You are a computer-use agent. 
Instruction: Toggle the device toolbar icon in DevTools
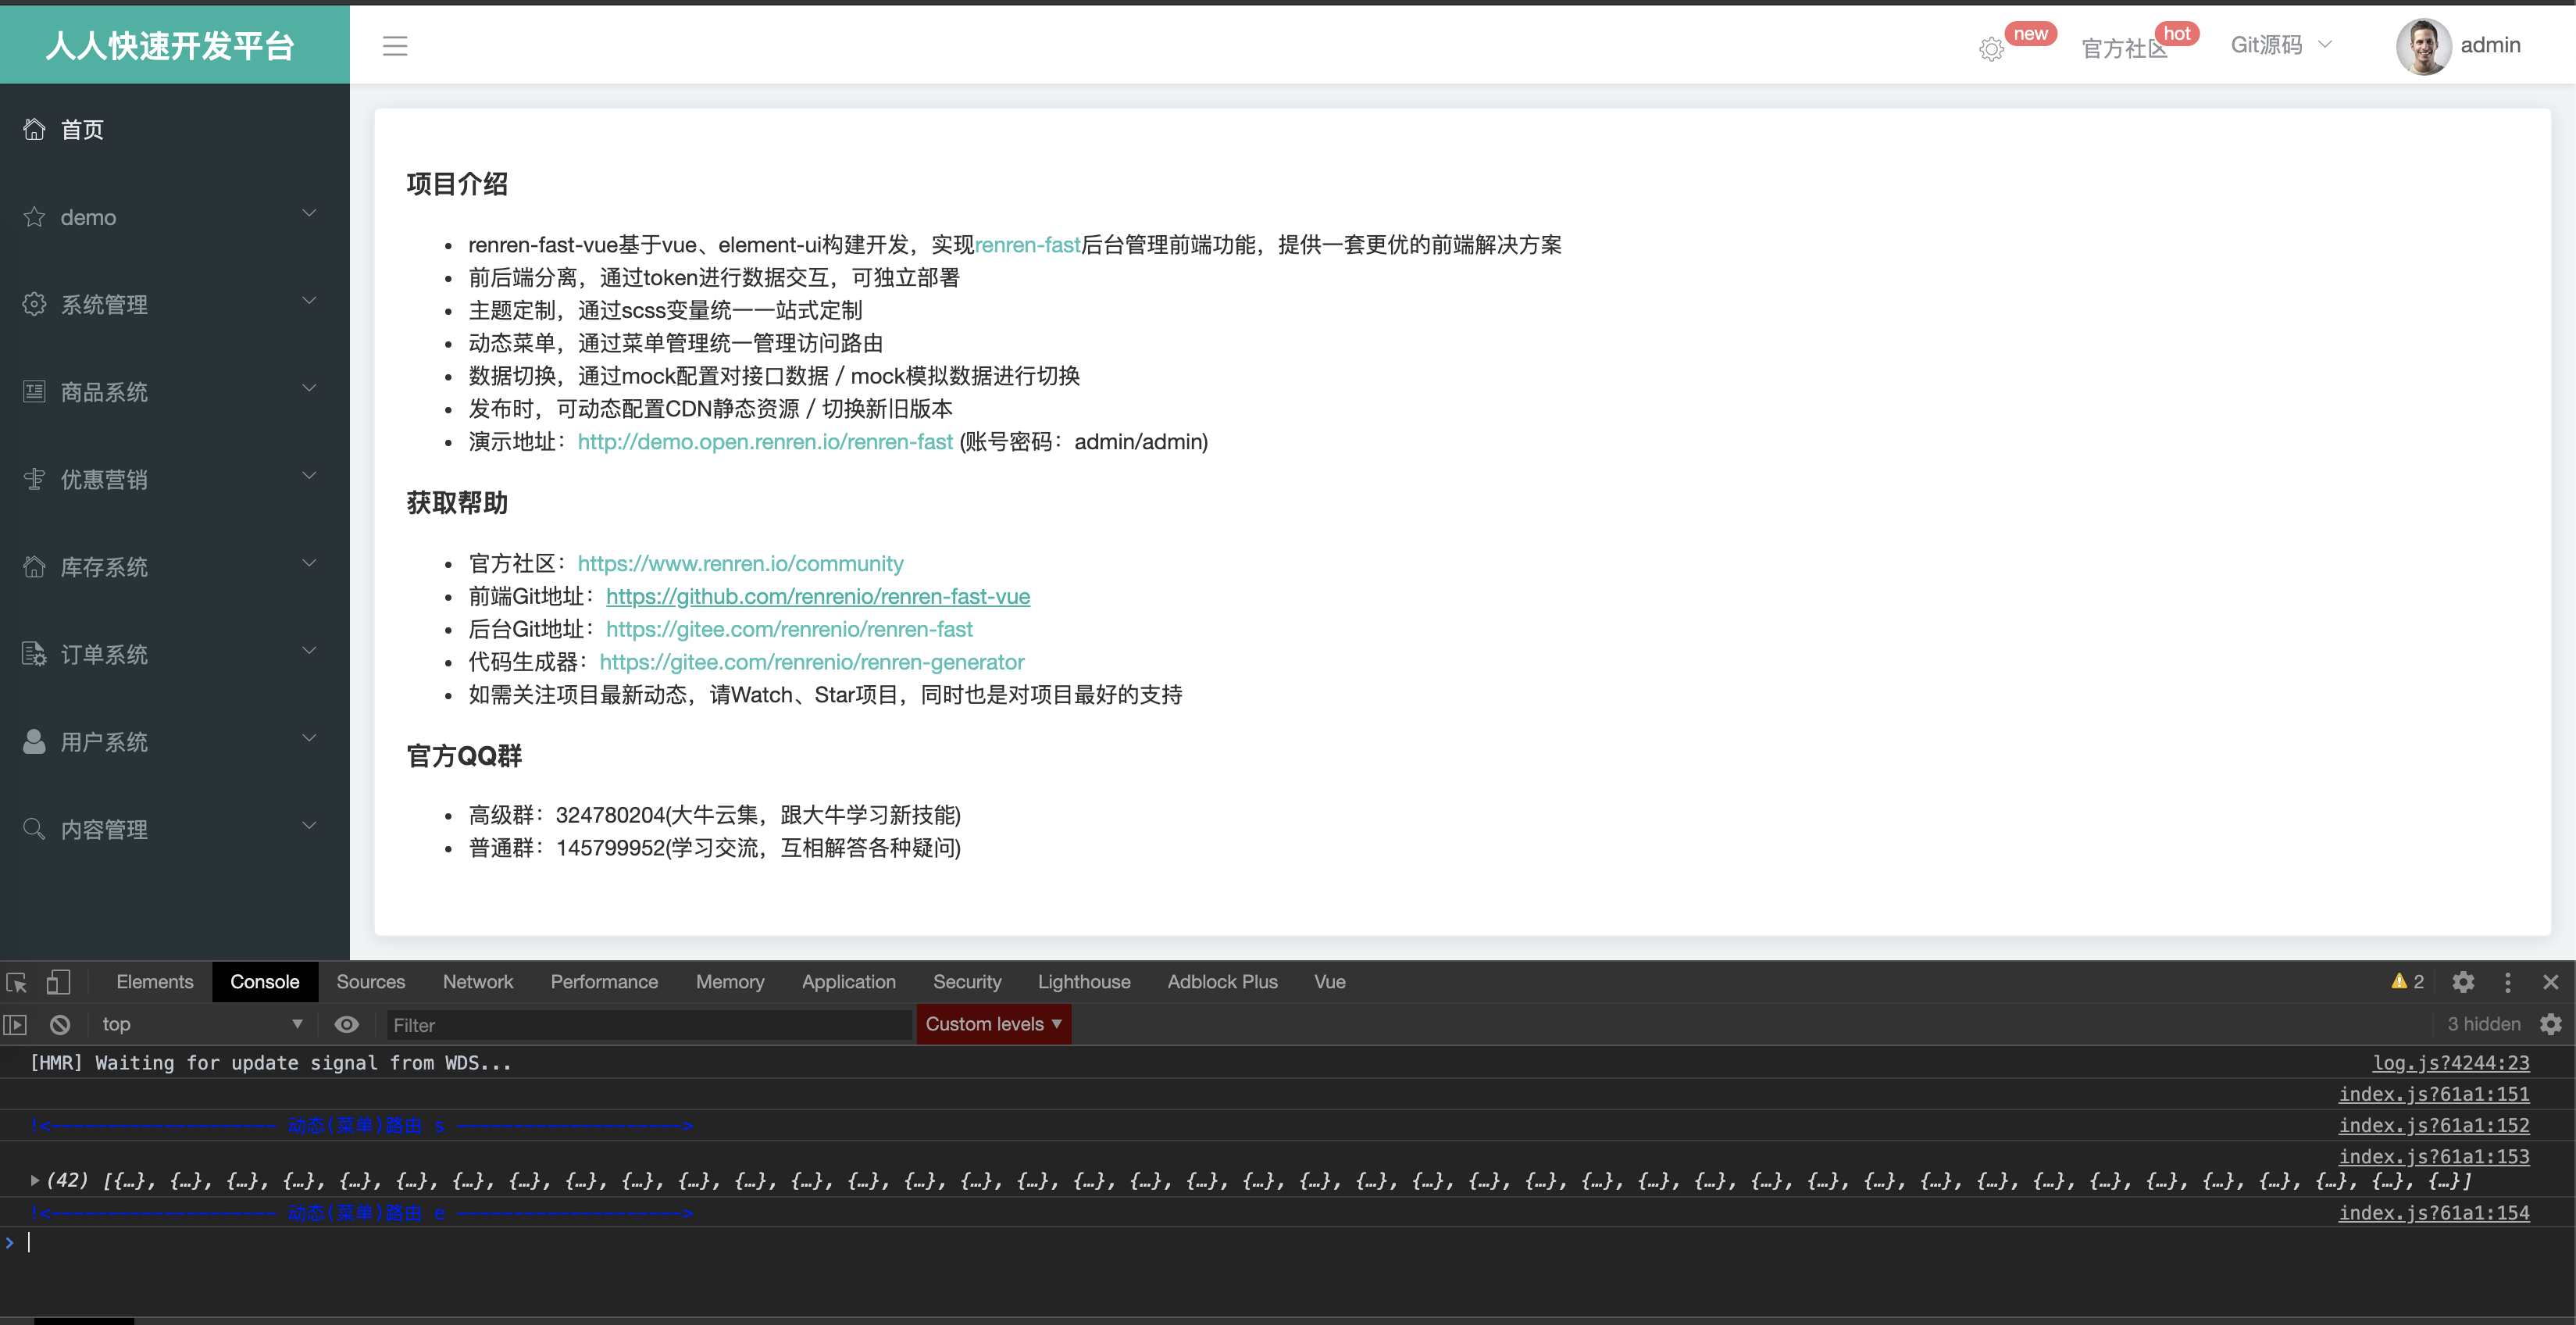pyautogui.click(x=58, y=982)
